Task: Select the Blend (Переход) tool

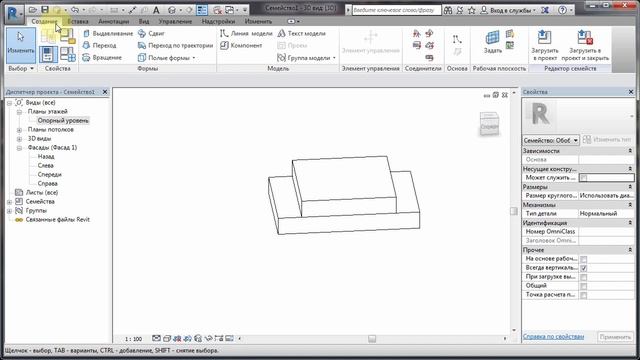Action: pyautogui.click(x=100, y=45)
